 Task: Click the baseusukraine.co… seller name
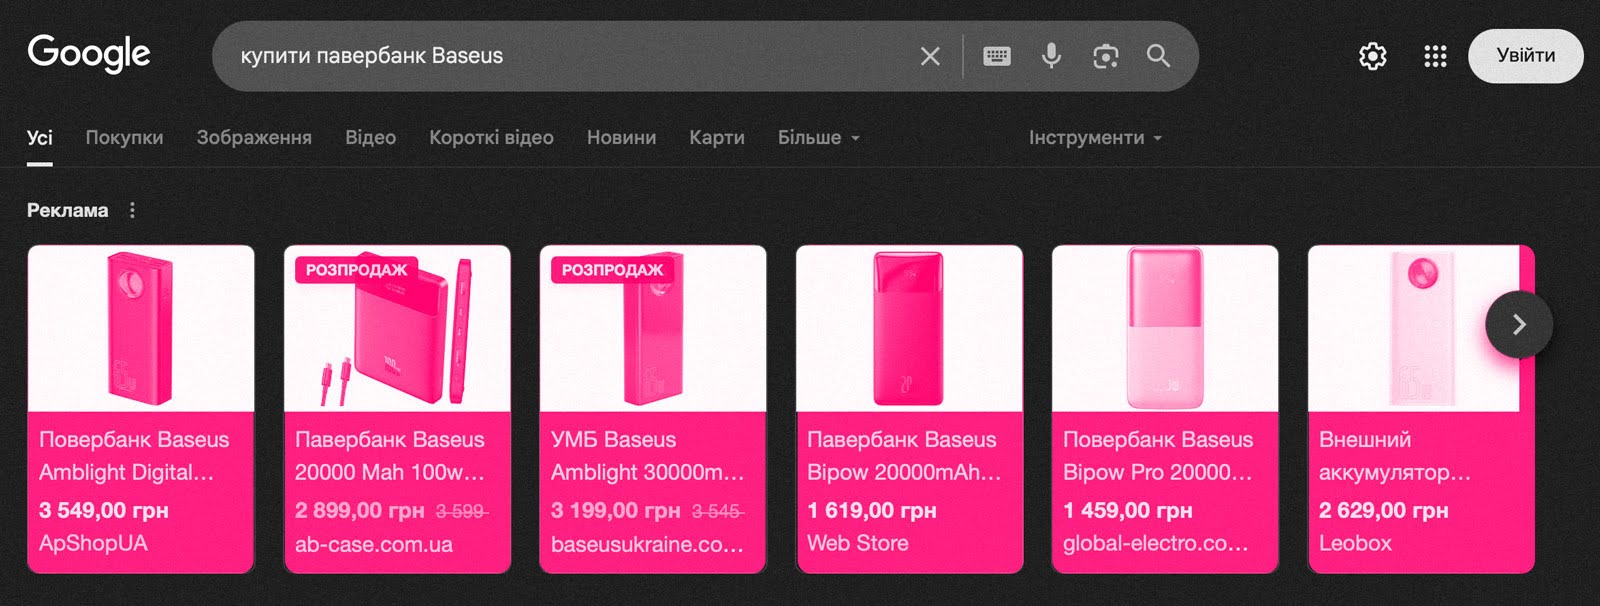click(x=648, y=544)
